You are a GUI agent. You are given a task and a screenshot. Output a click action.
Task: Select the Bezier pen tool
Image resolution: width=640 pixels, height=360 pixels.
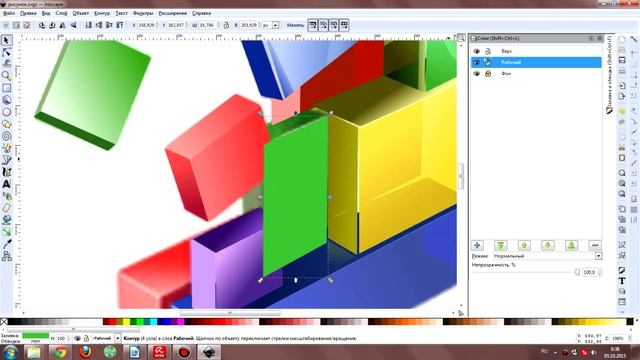tap(7, 160)
